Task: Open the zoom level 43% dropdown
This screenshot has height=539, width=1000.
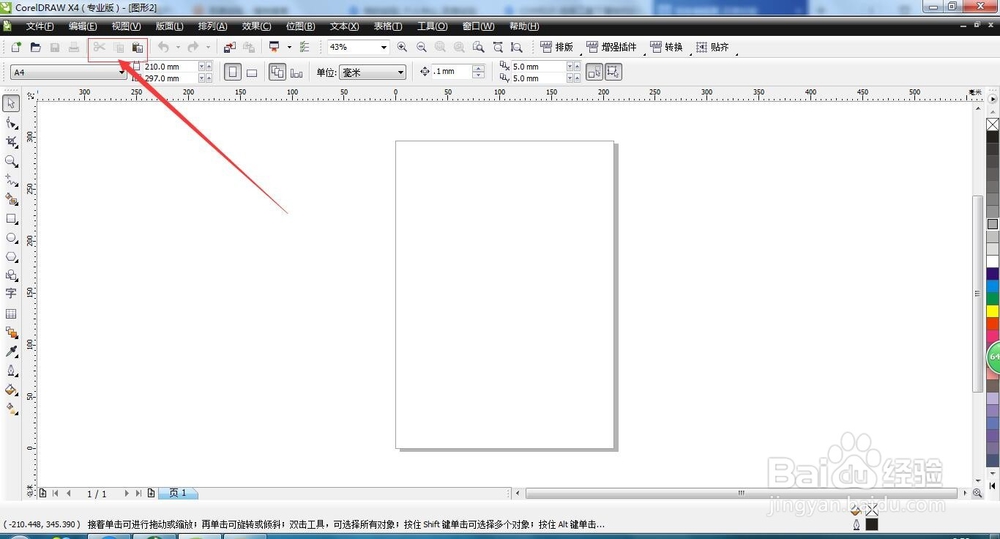Action: pos(384,47)
